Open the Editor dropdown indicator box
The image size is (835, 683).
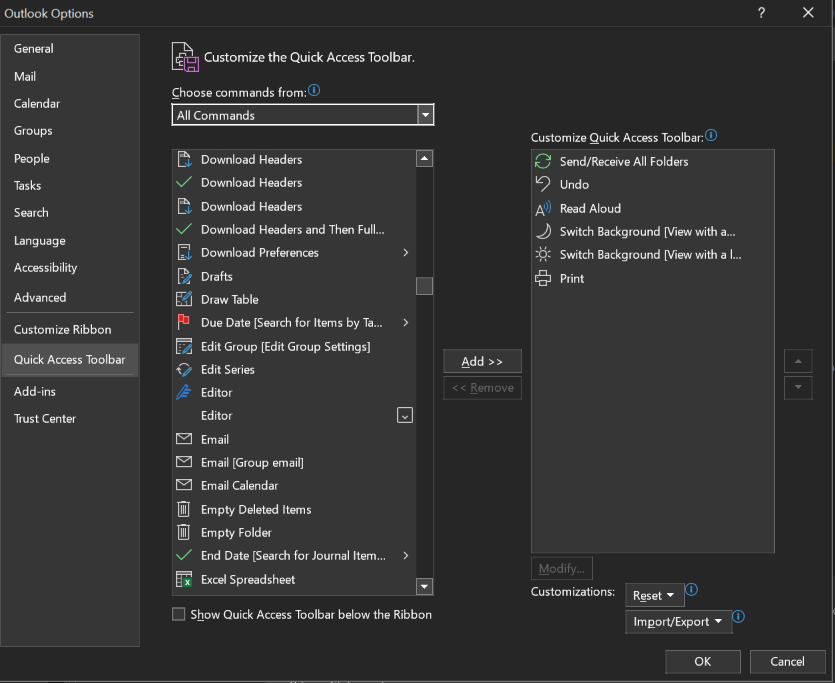(x=405, y=415)
